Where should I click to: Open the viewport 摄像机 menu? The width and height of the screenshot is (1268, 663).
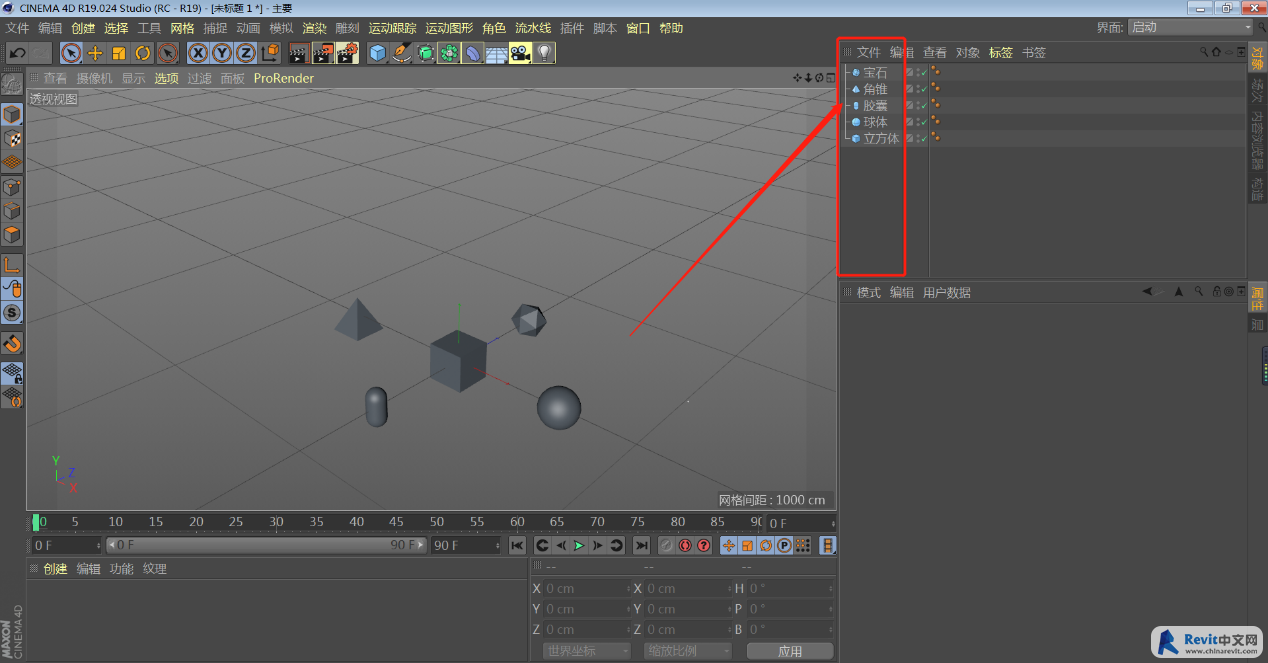coord(95,78)
